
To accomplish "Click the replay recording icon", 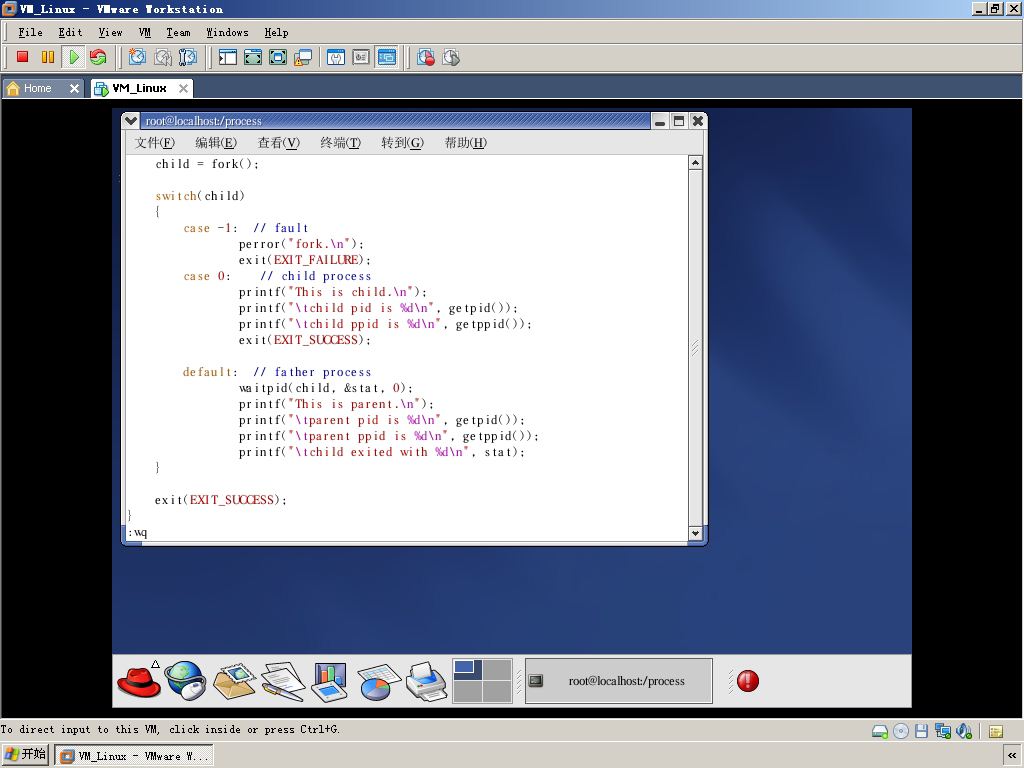I will (451, 57).
